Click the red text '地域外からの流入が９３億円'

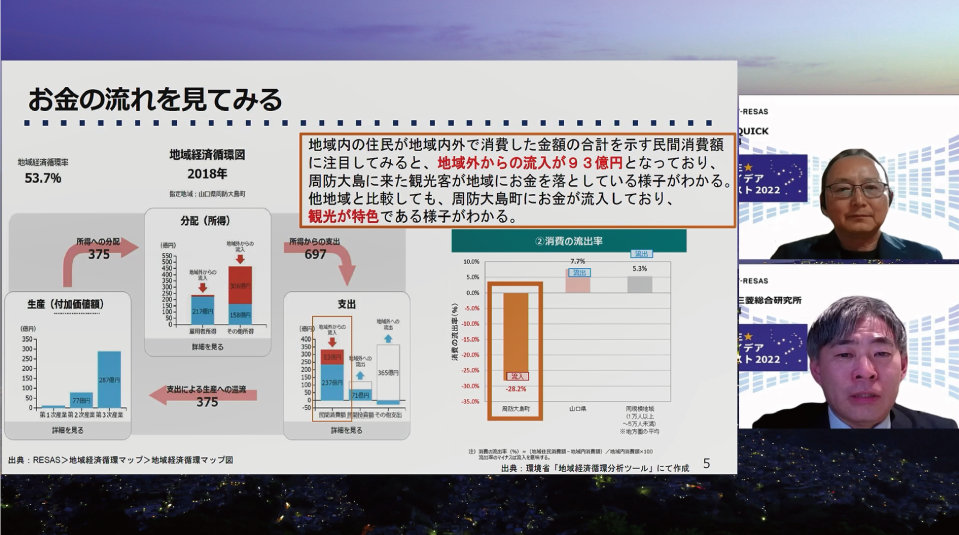tap(530, 163)
